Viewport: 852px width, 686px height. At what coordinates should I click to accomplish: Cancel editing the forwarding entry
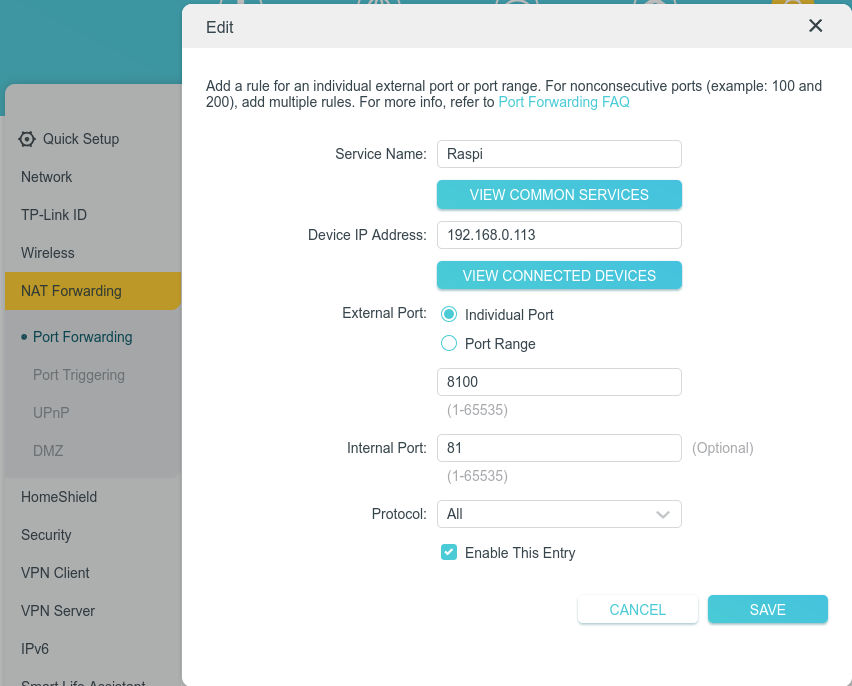(x=637, y=609)
